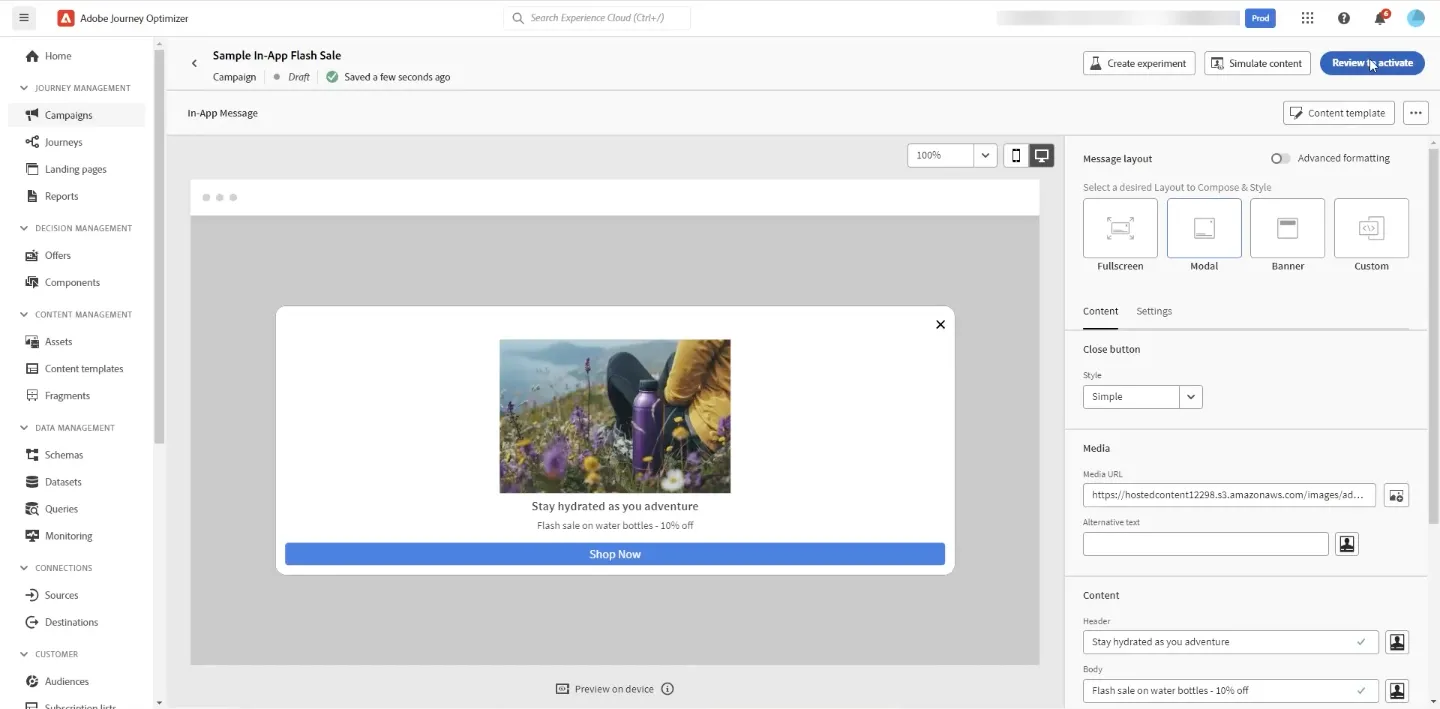The image size is (1440, 709).
Task: Click Review to activate button
Action: click(1372, 63)
